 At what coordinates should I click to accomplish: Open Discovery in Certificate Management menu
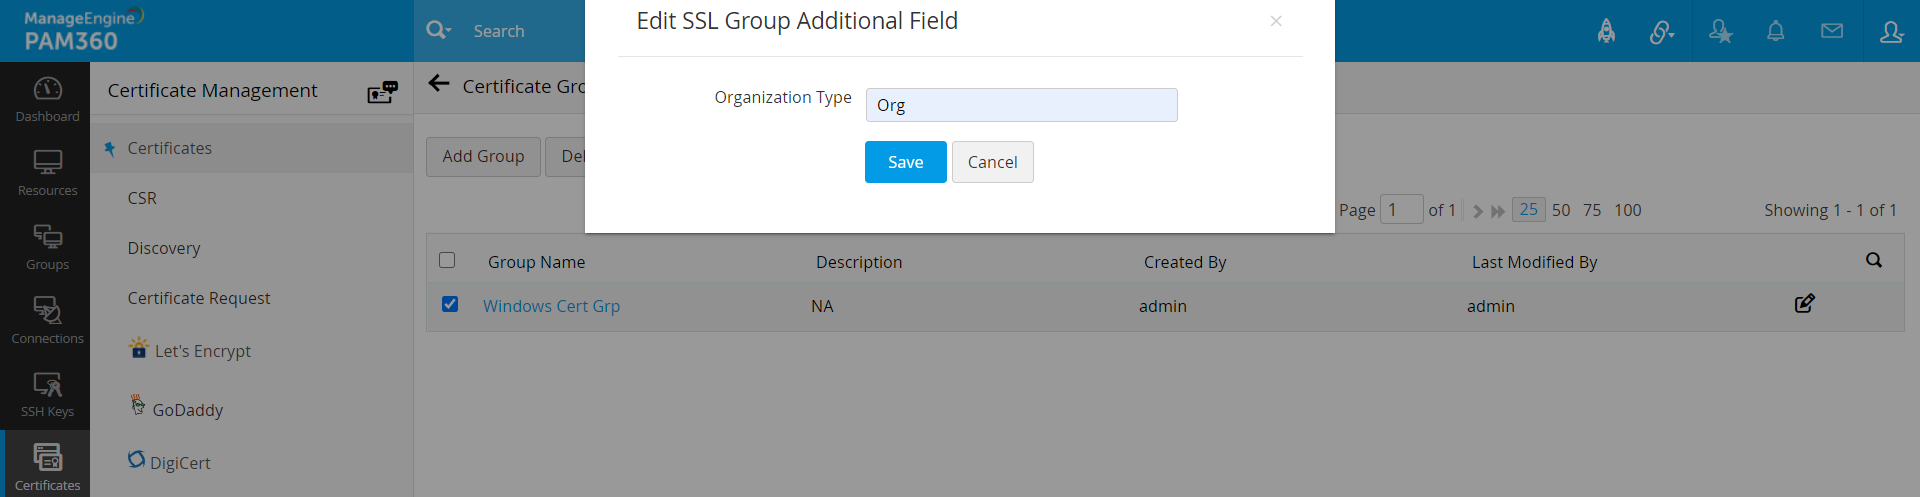[164, 248]
